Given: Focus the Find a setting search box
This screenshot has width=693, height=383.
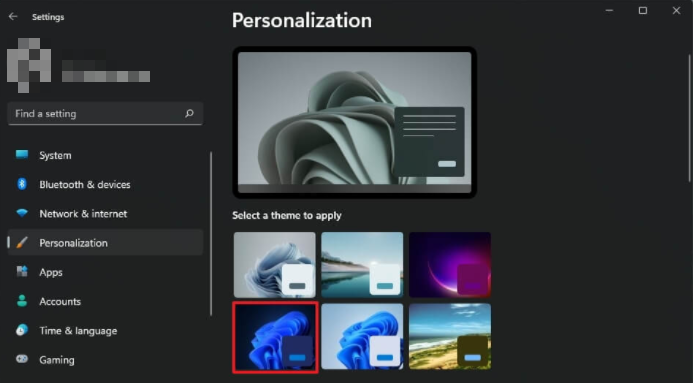Looking at the screenshot, I should (x=105, y=114).
